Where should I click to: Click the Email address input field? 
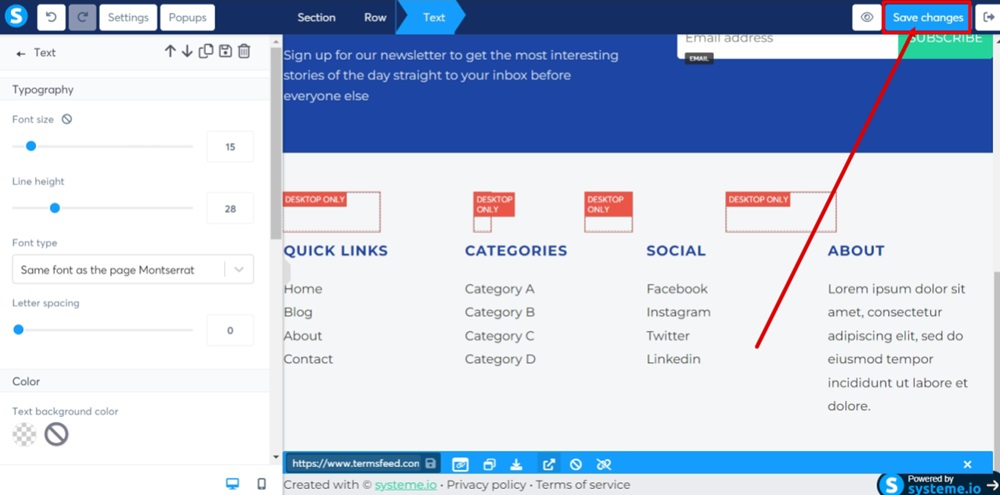point(787,45)
